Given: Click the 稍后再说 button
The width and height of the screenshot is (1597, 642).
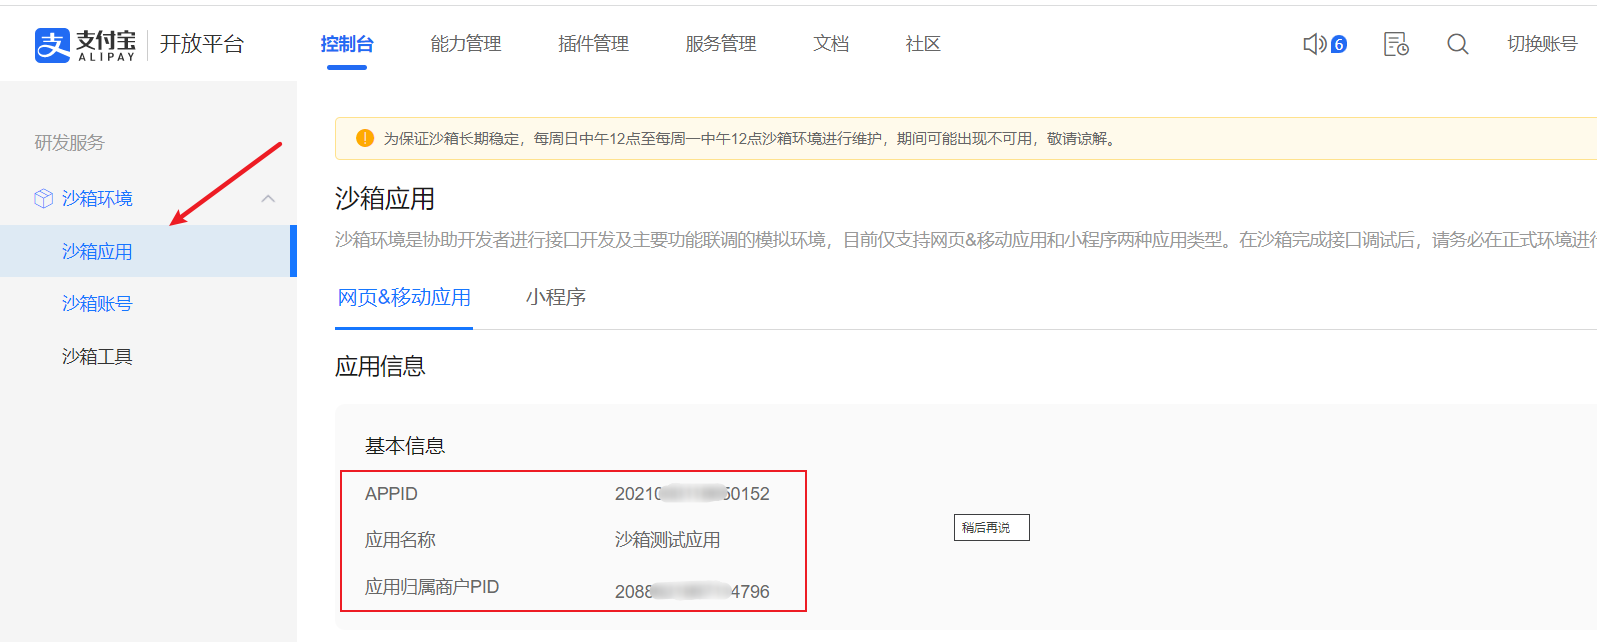Looking at the screenshot, I should [x=991, y=527].
